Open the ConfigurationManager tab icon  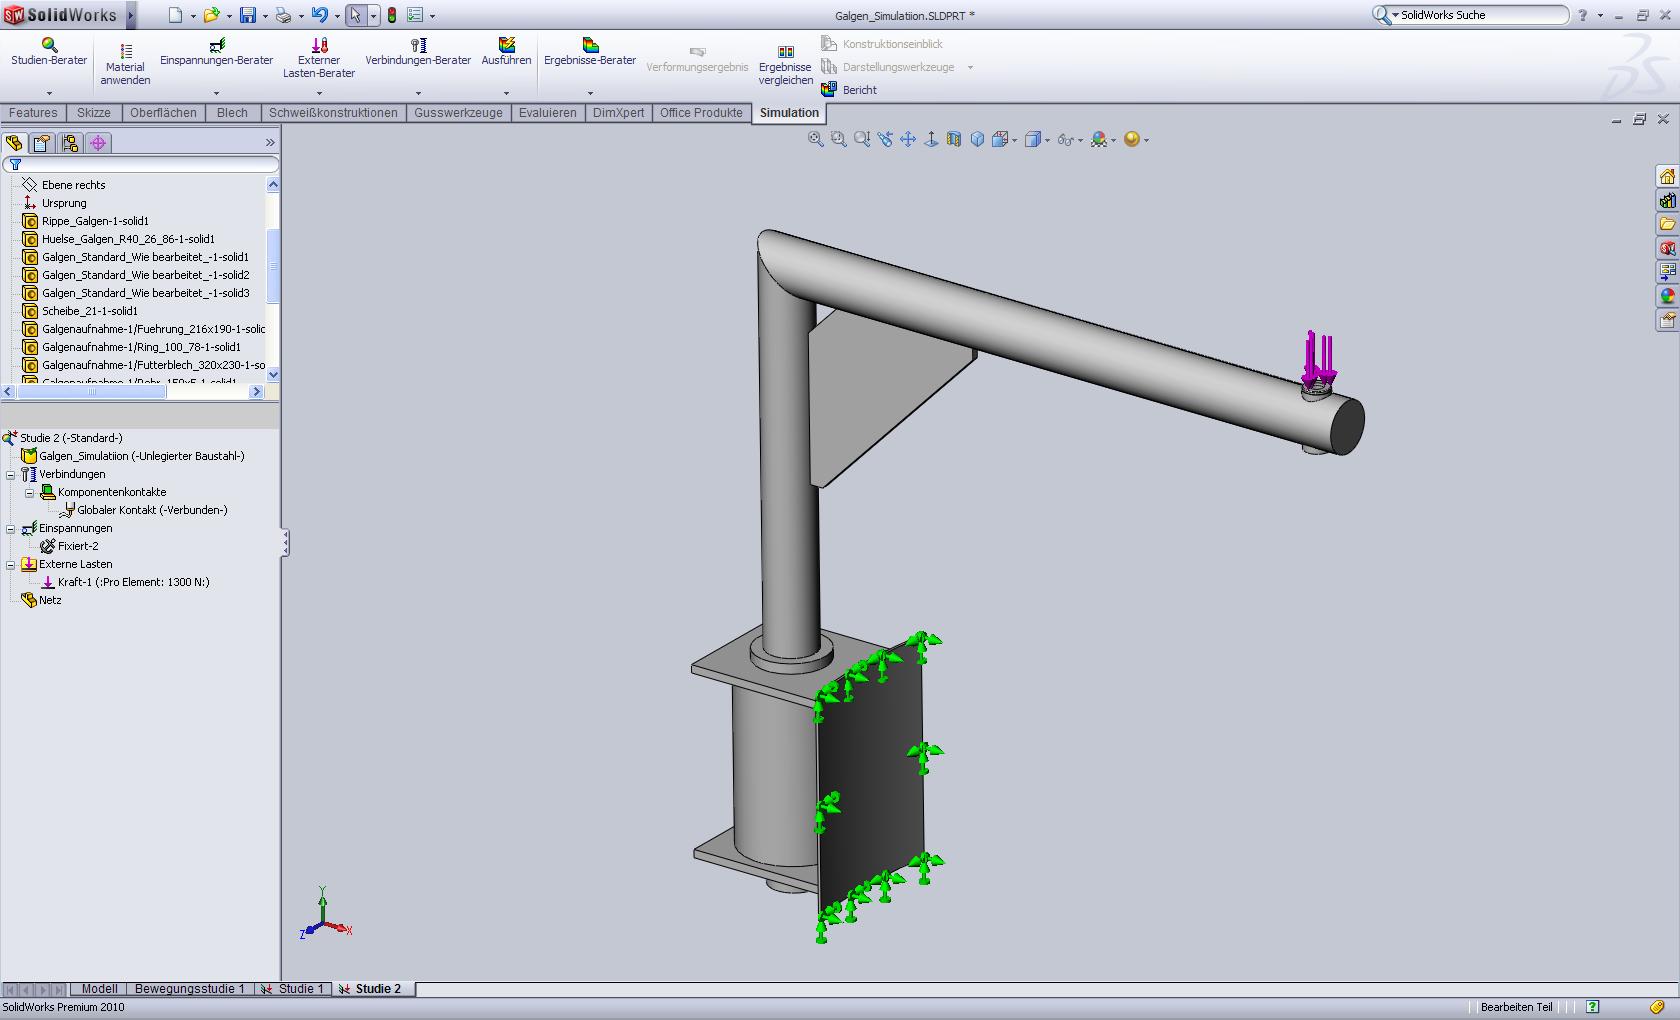coord(70,143)
